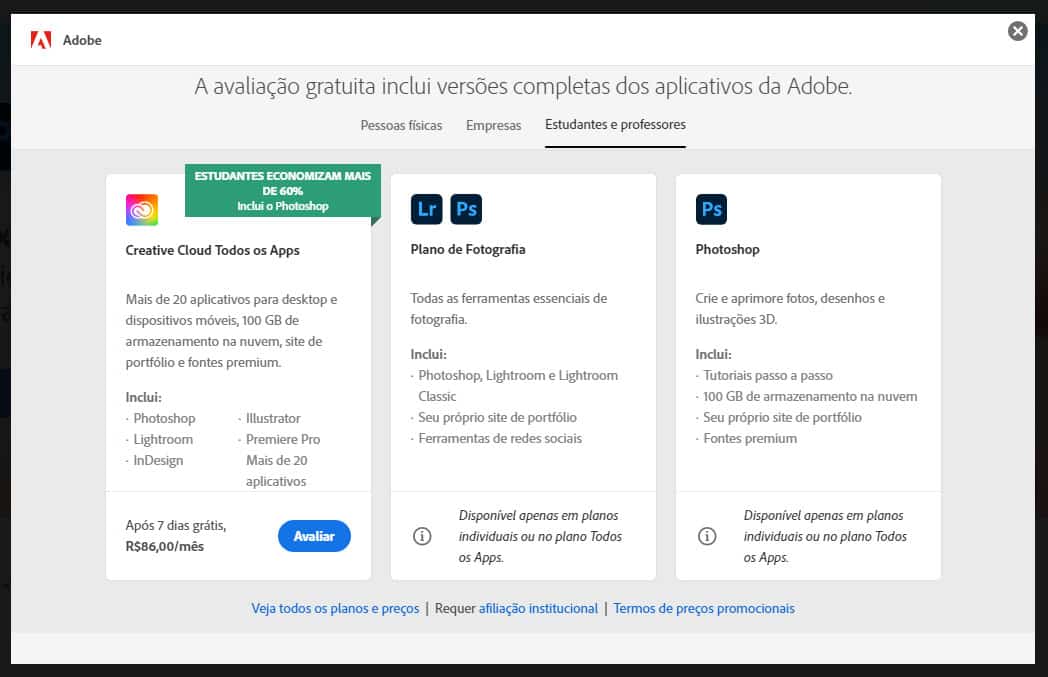Click the Adobe logo icon in header
Image resolution: width=1048 pixels, height=677 pixels.
tap(41, 40)
